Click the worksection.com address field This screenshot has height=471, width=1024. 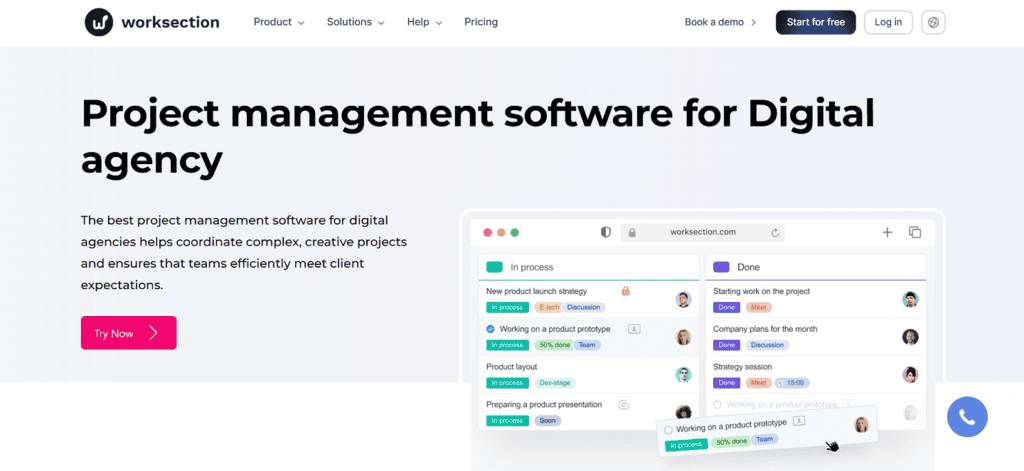[x=703, y=232]
